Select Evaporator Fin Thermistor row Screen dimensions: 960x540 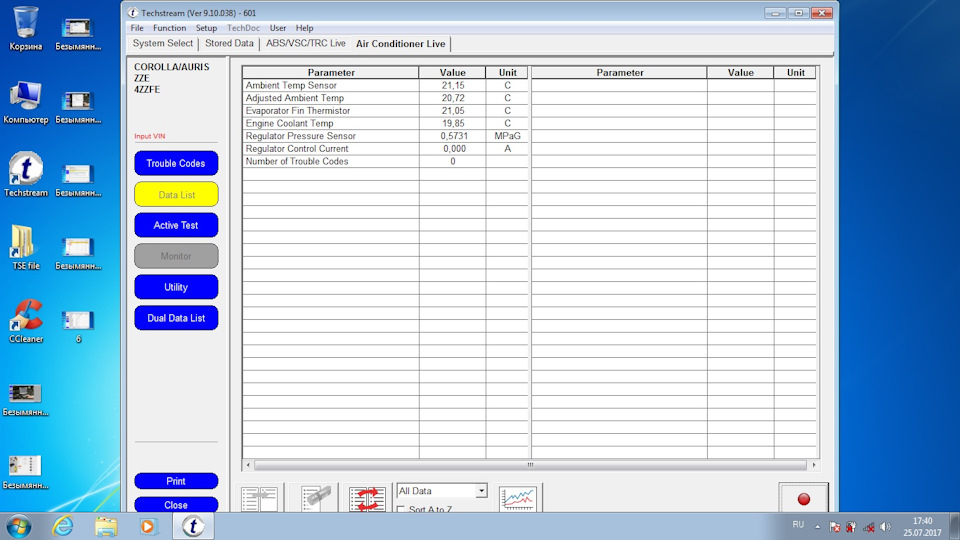point(385,111)
